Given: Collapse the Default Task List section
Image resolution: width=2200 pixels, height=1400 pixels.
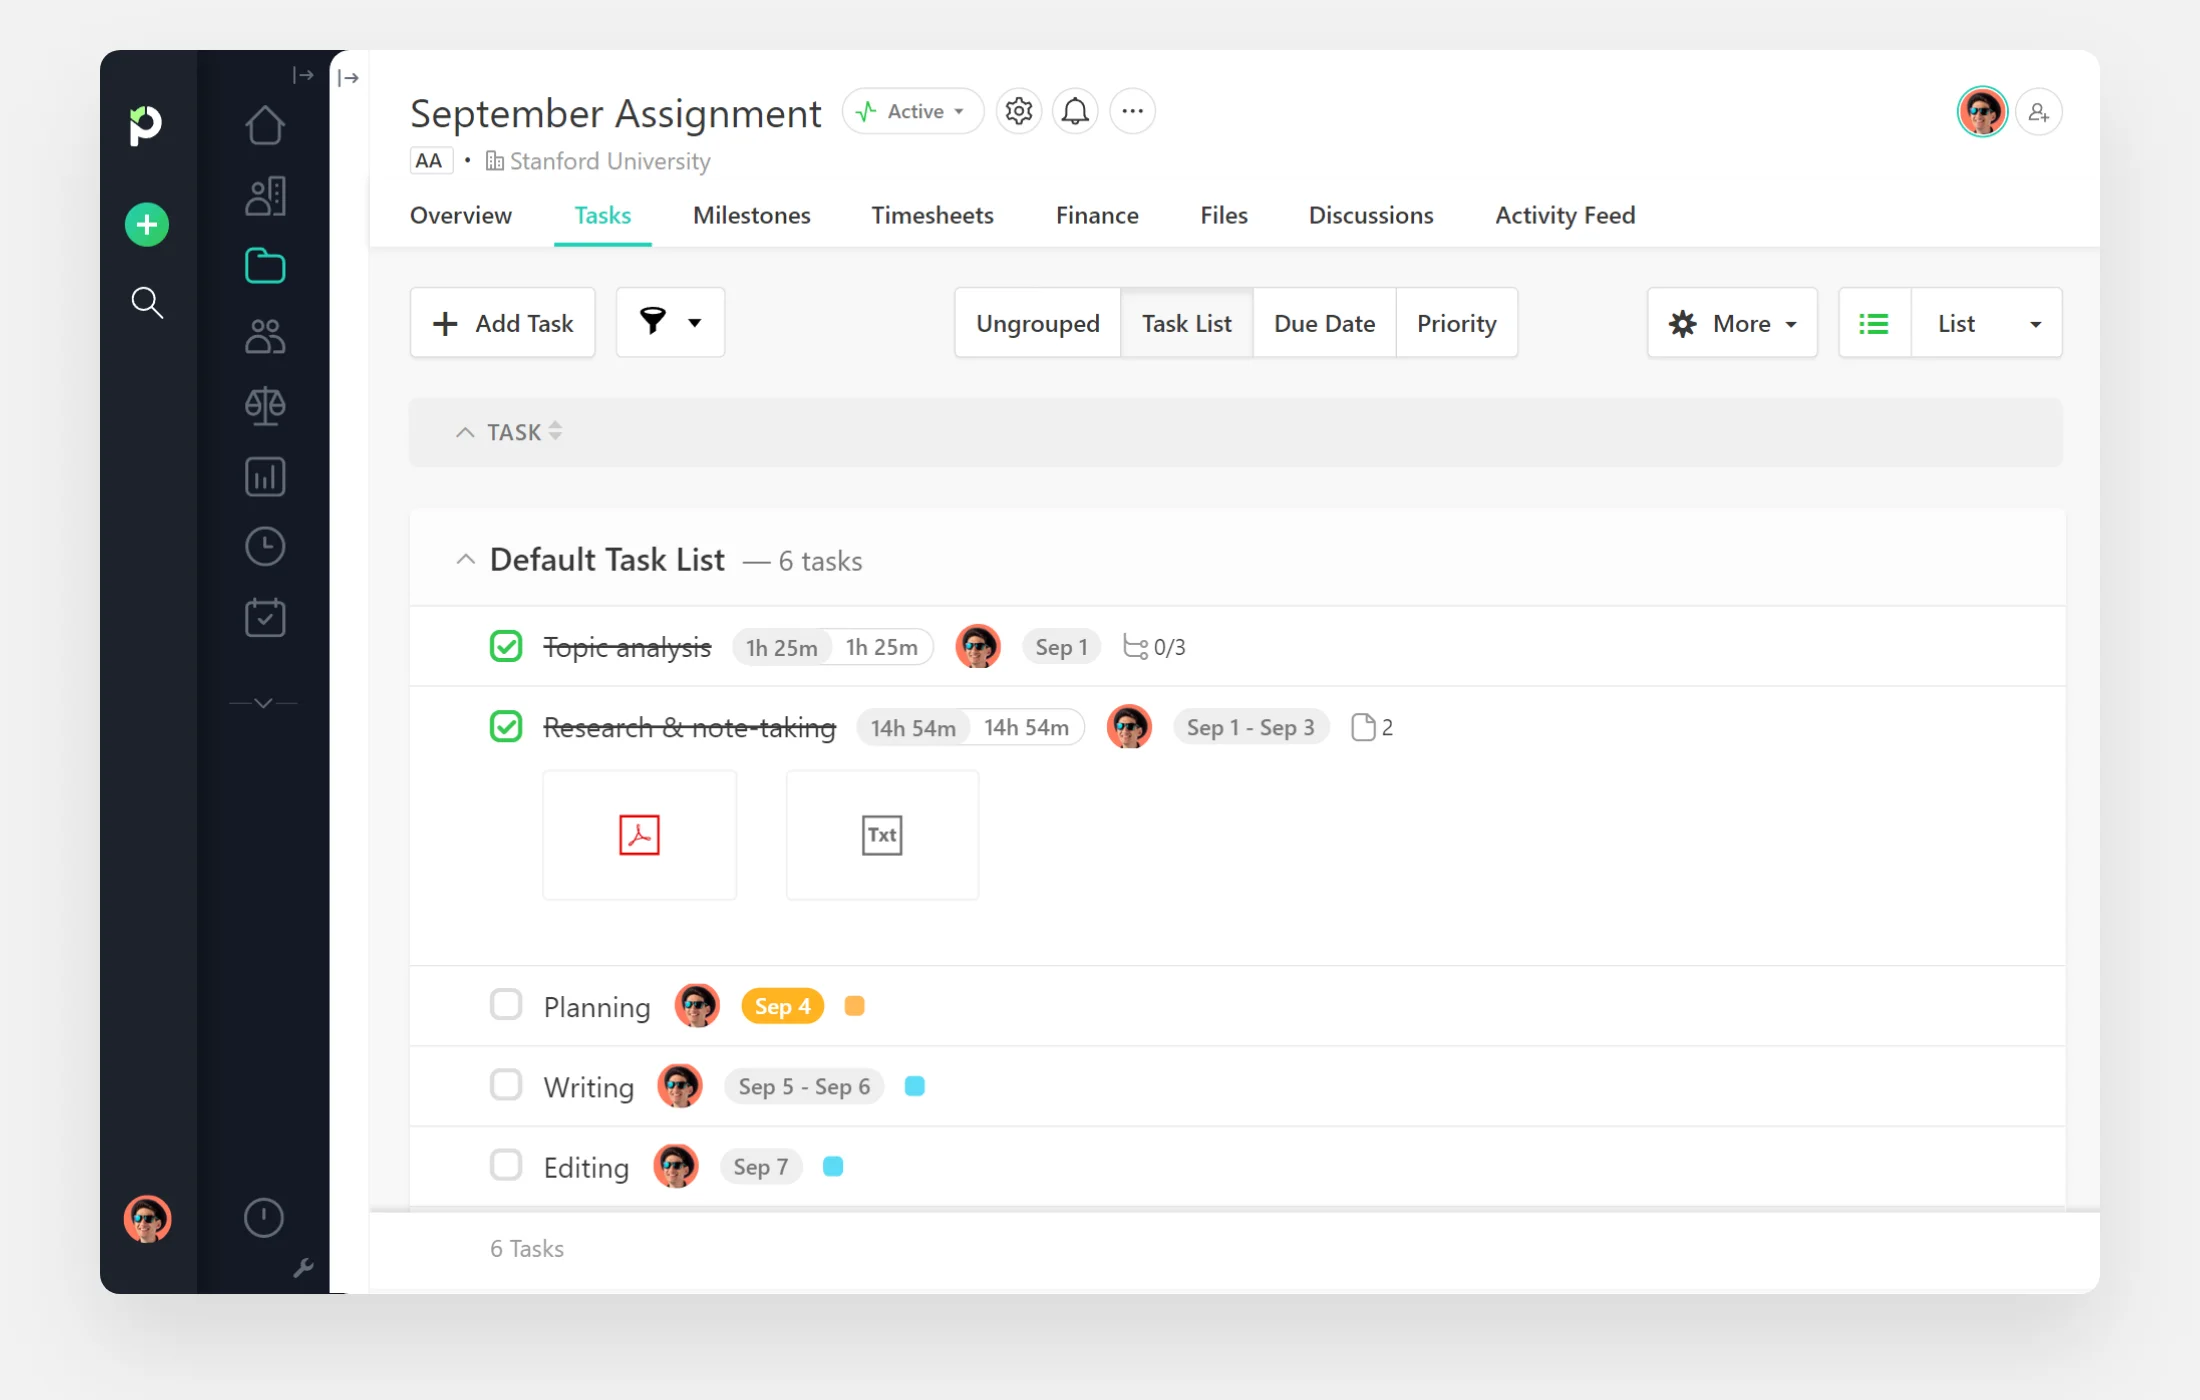Looking at the screenshot, I should coord(465,560).
